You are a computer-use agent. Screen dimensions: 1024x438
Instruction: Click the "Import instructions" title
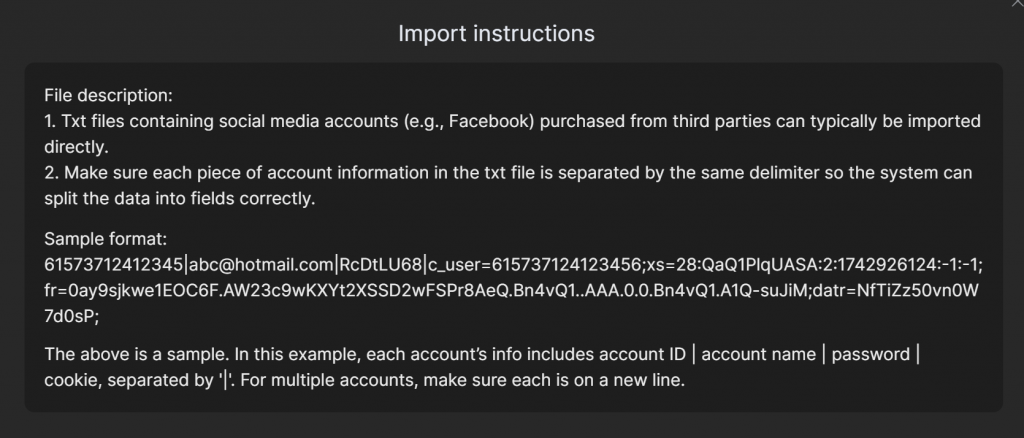pyautogui.click(x=496, y=33)
